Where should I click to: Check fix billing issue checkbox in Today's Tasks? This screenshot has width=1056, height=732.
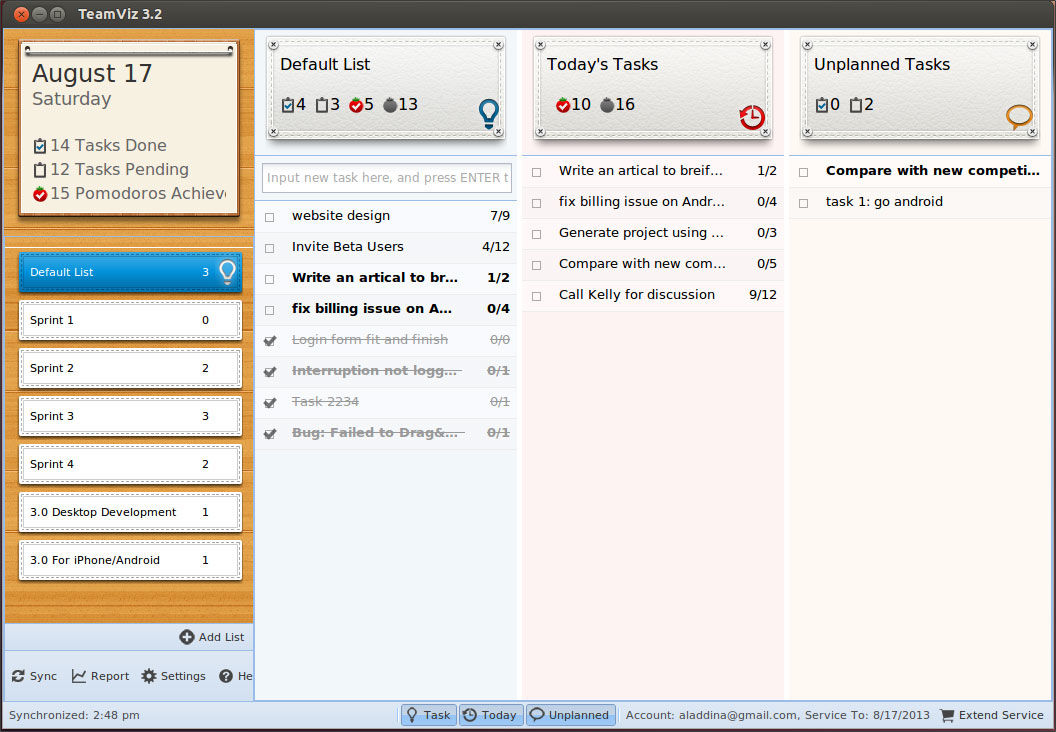tap(536, 203)
